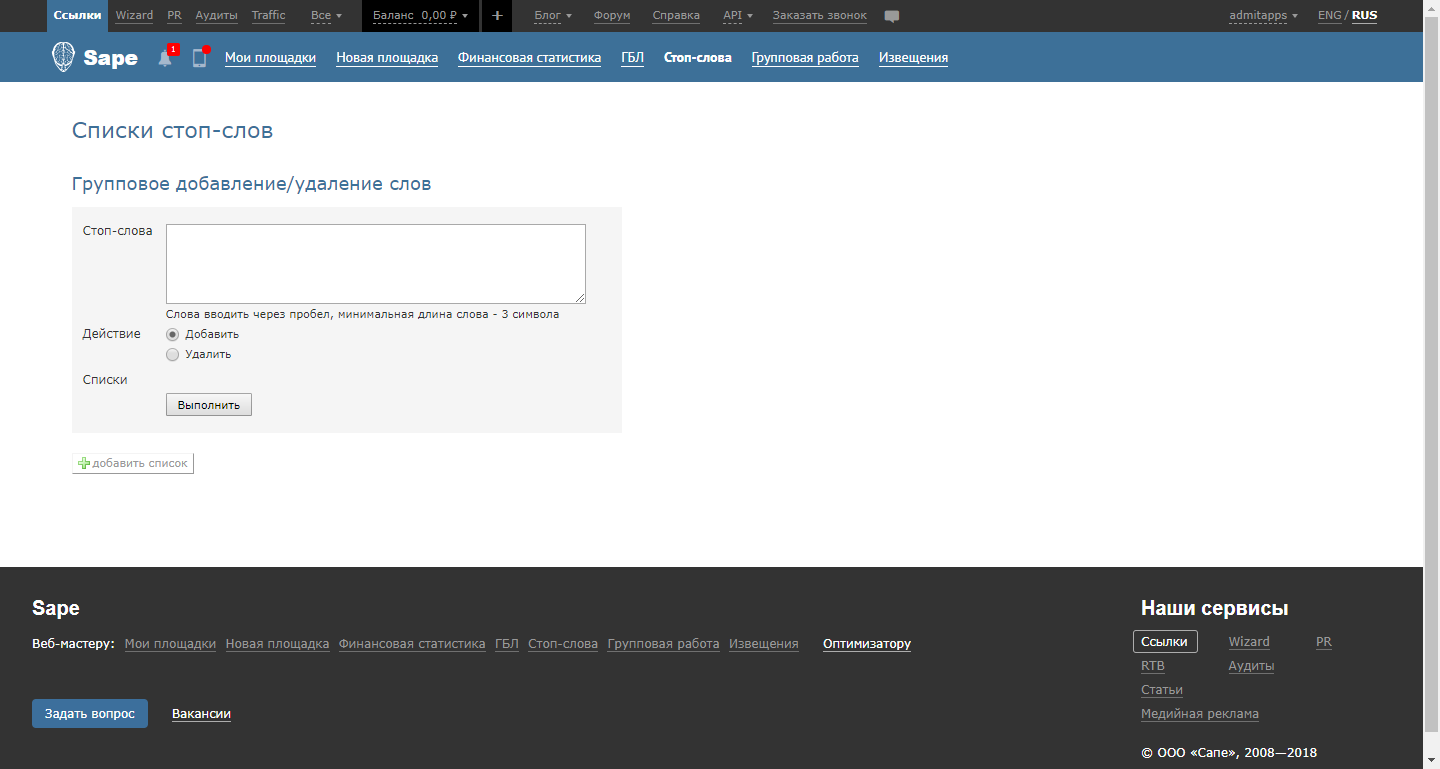Viewport: 1440px width, 769px height.
Task: Open the chat bubble icon
Action: tap(892, 16)
